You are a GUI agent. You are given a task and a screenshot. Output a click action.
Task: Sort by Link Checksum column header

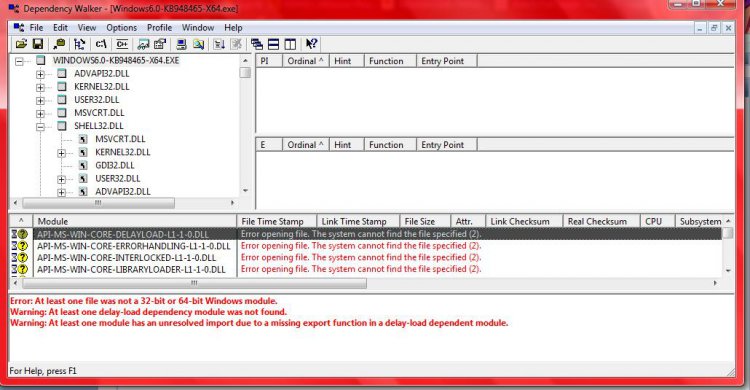524,221
